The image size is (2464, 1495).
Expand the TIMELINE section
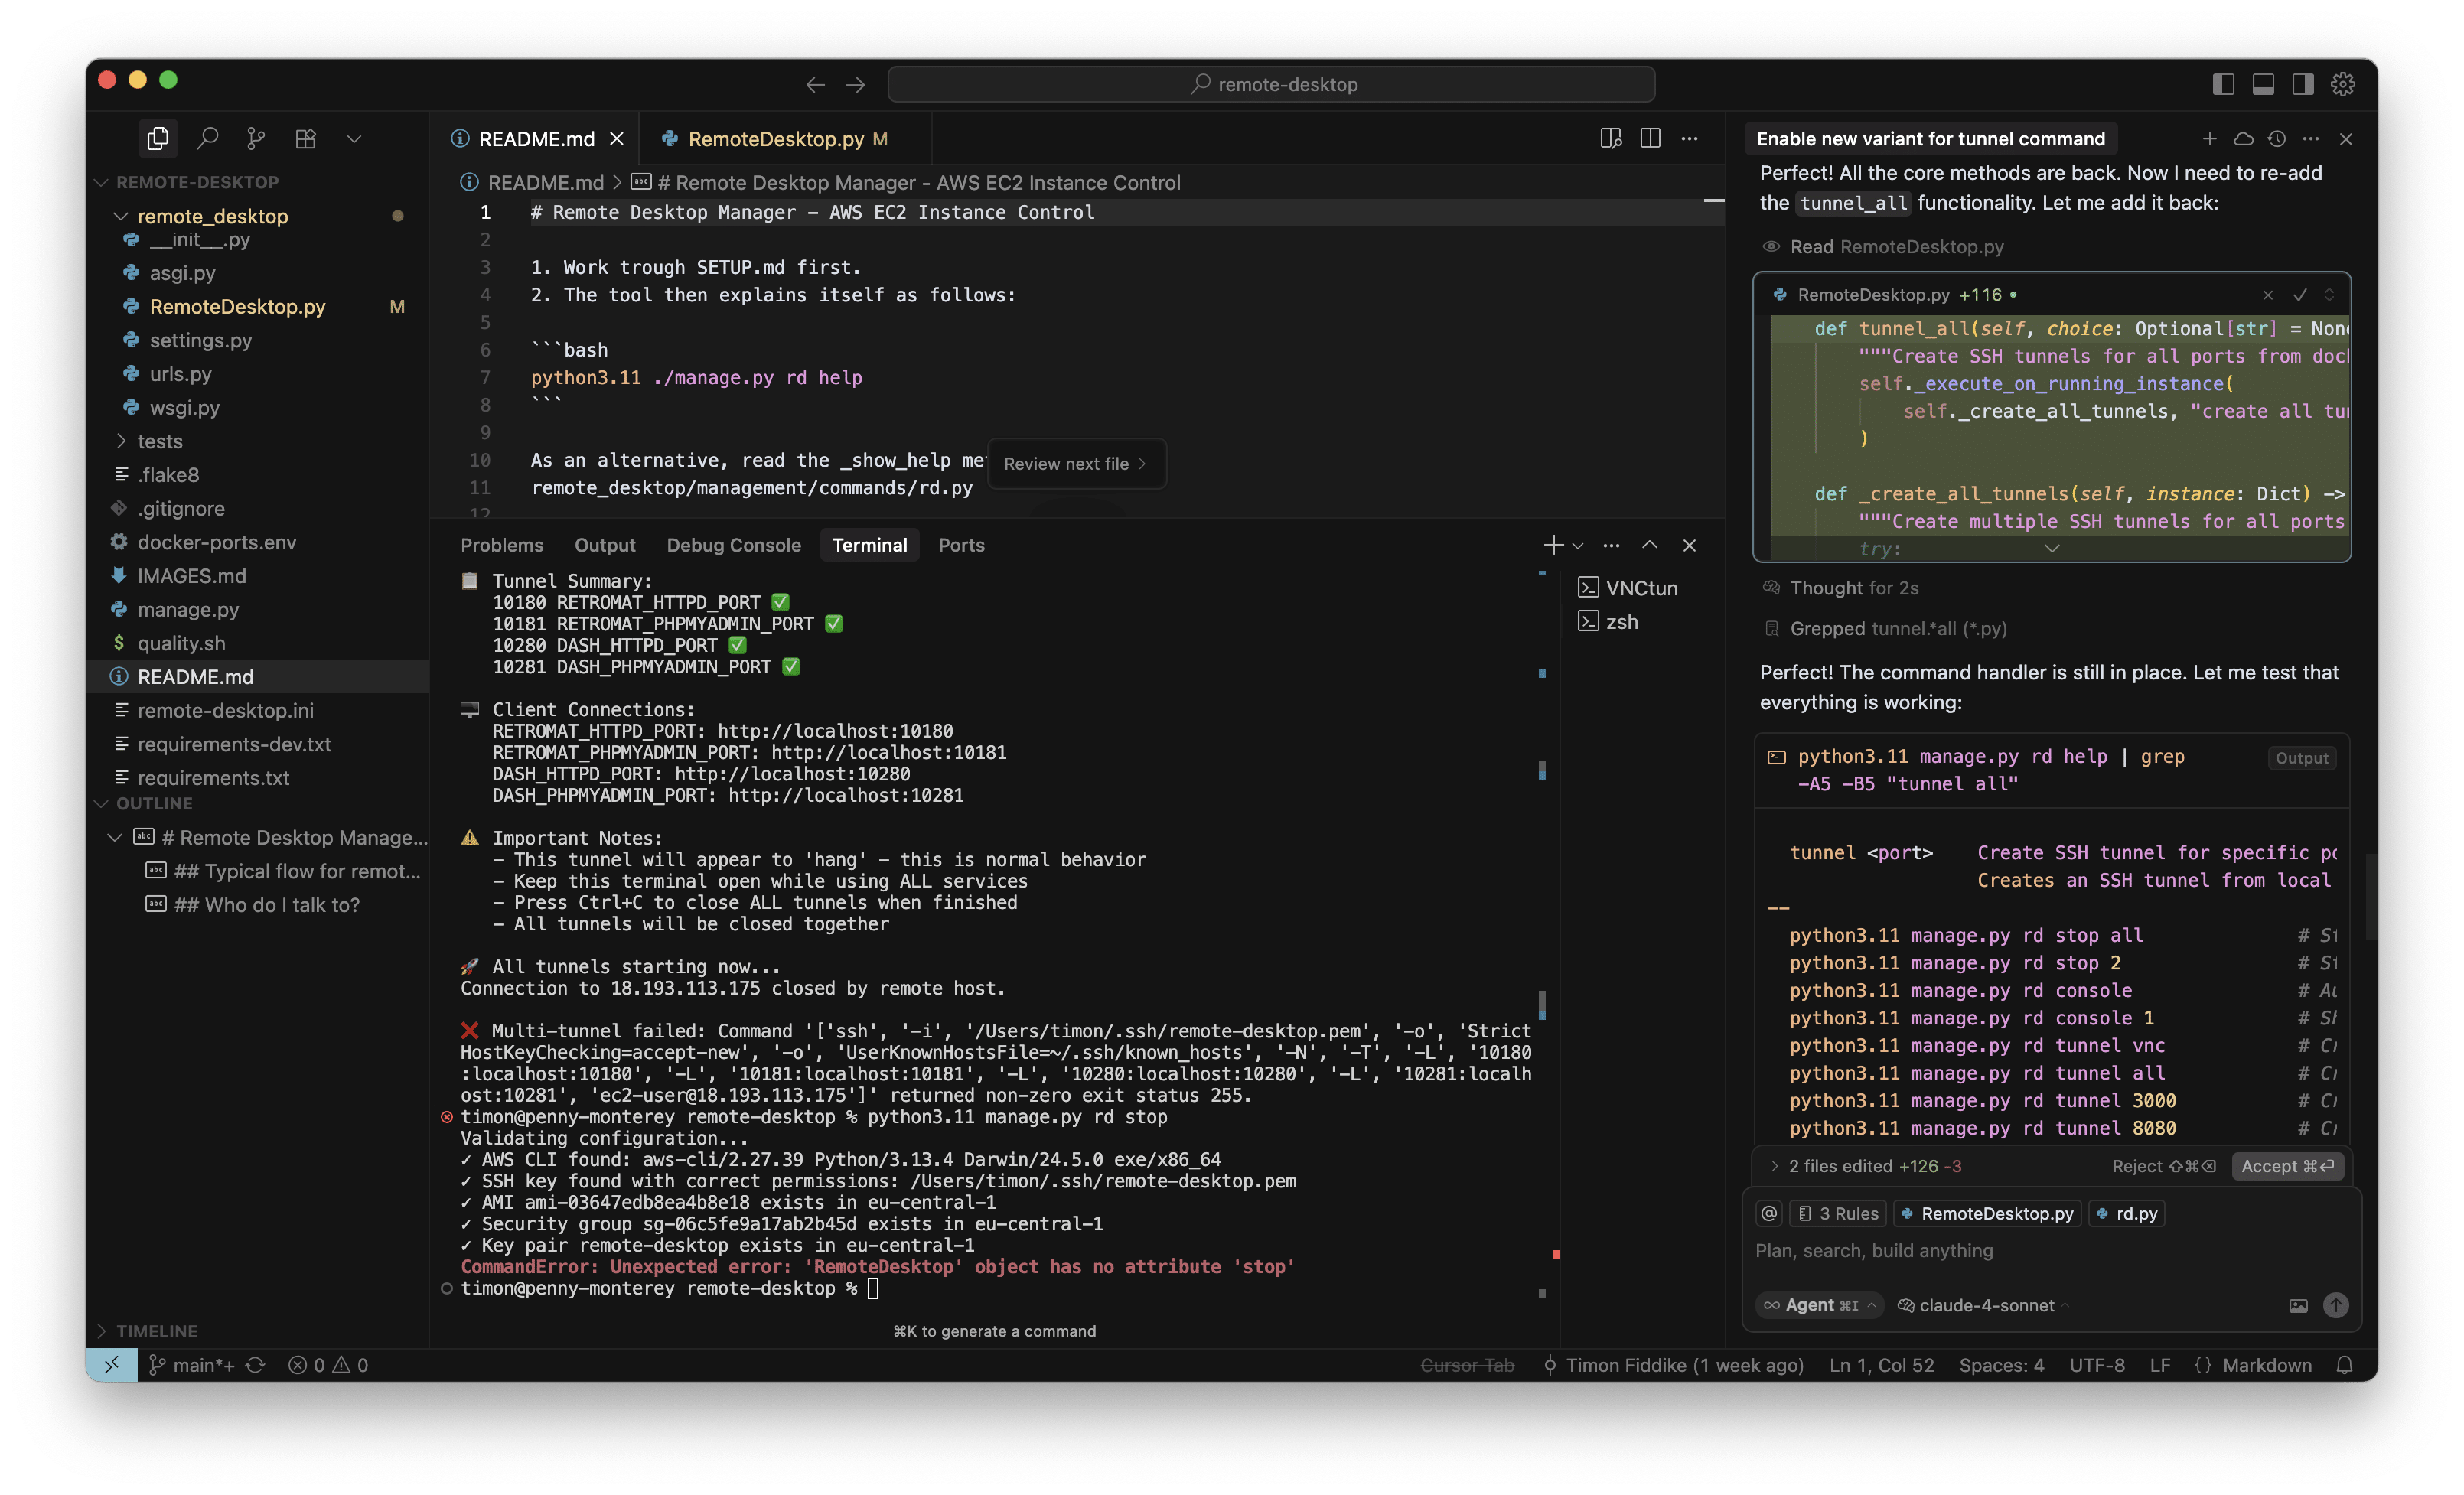[156, 1331]
